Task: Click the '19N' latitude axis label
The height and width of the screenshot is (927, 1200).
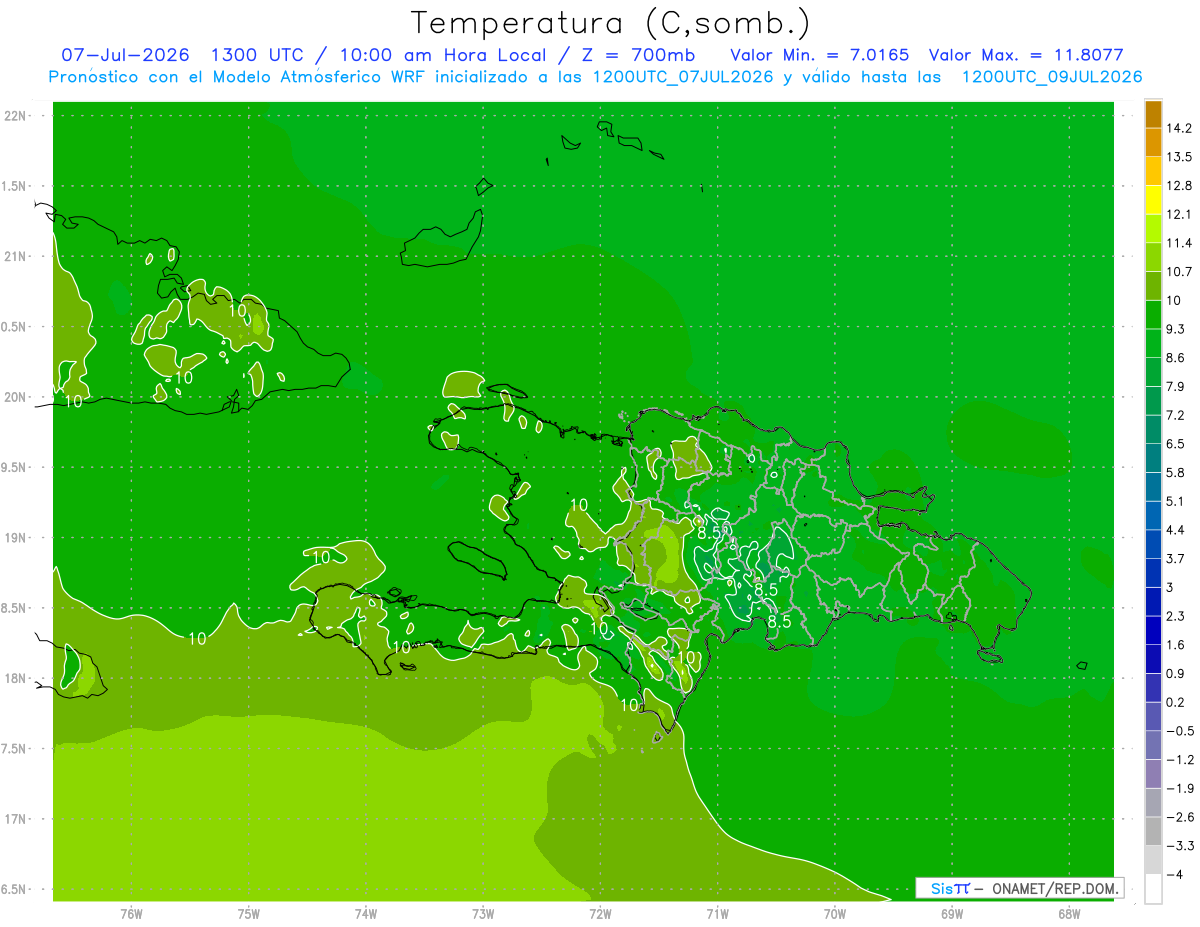Action: pyautogui.click(x=15, y=538)
